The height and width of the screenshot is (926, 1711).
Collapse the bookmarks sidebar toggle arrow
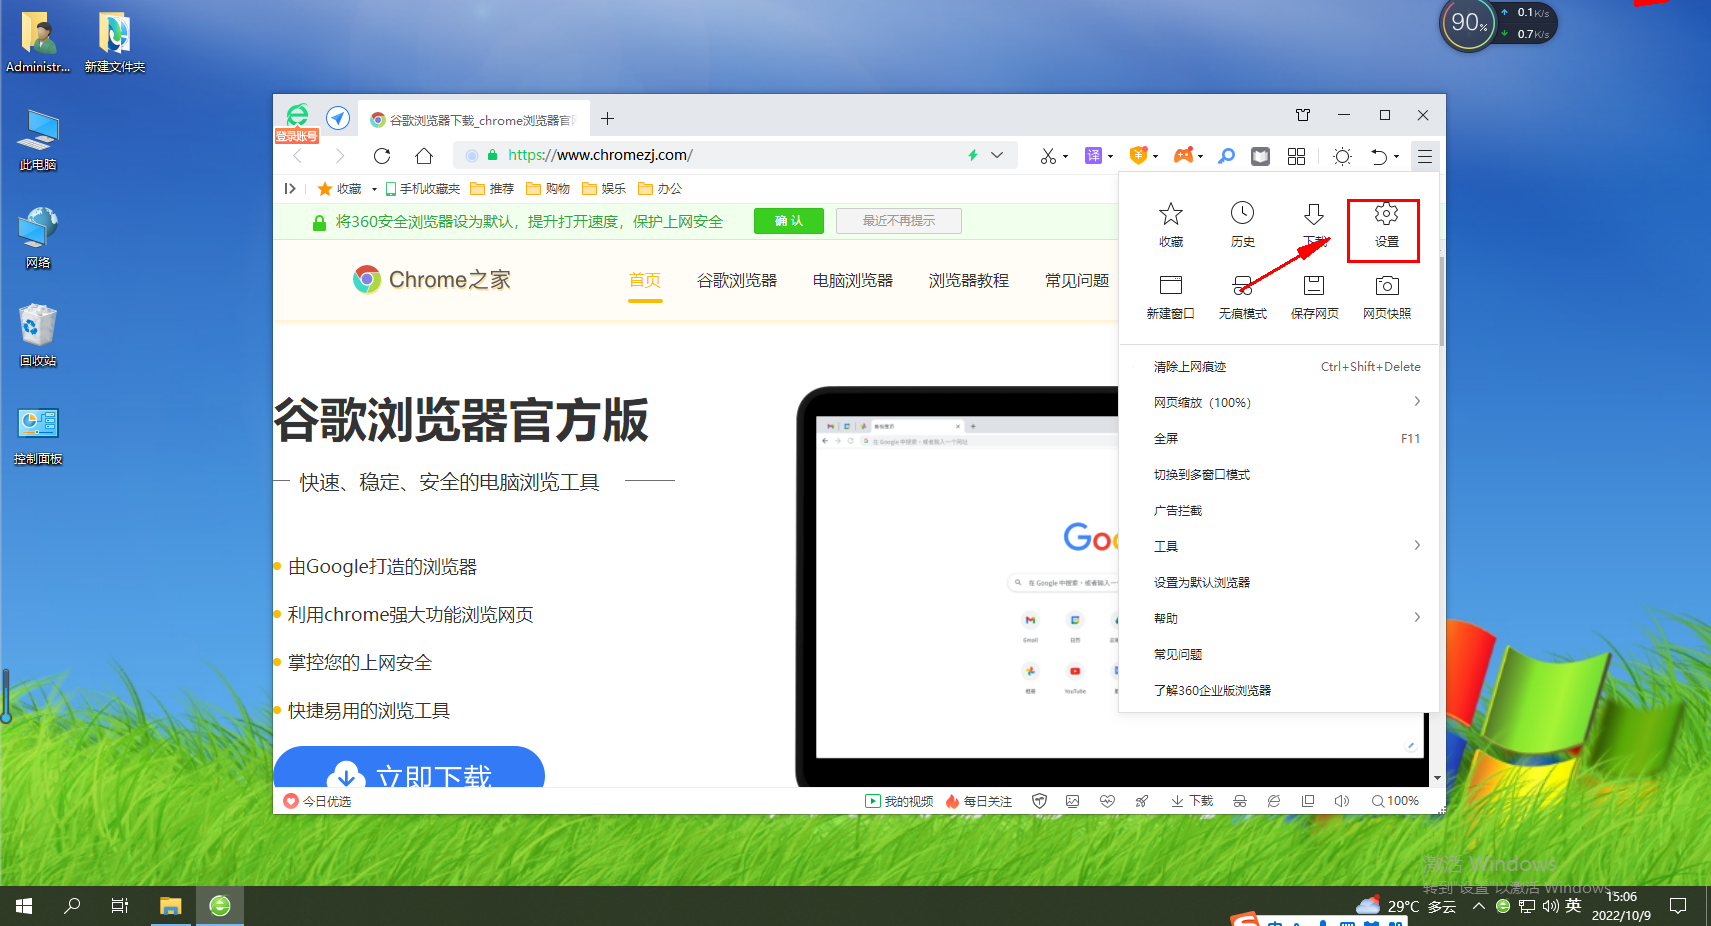290,188
